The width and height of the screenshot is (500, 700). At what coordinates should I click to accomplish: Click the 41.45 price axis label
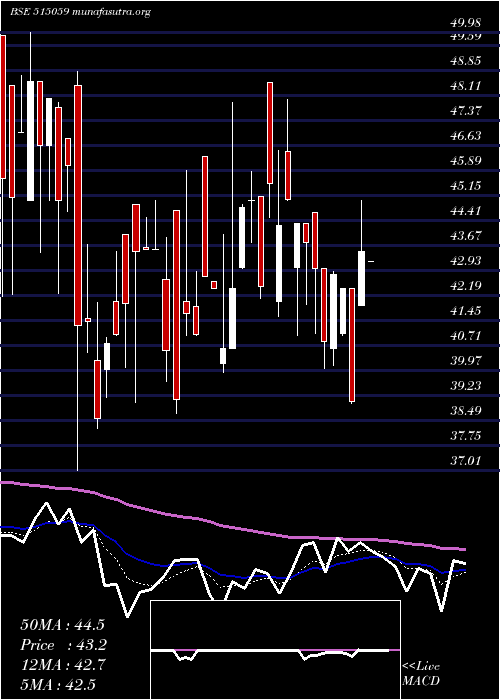click(467, 311)
